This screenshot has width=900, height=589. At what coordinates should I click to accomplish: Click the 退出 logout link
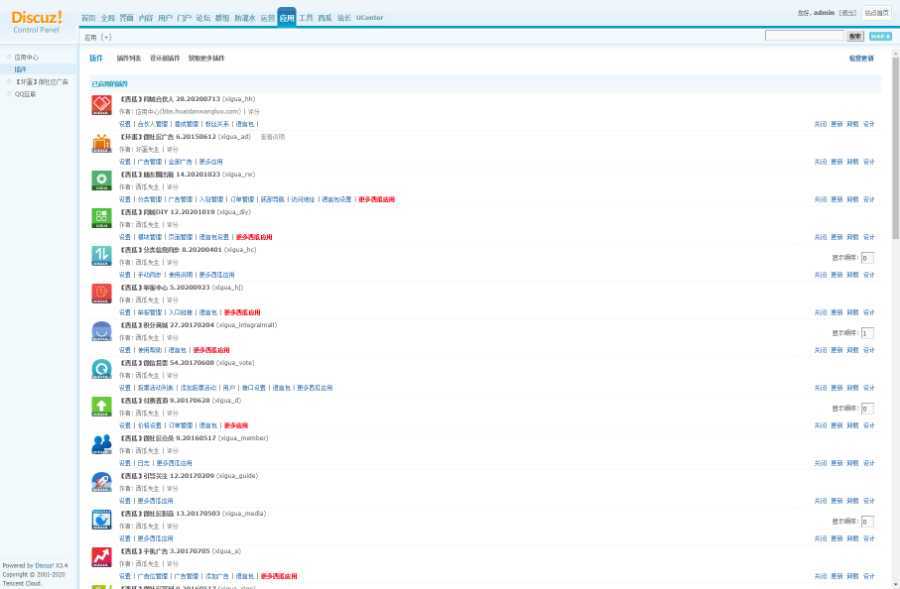tap(848, 13)
